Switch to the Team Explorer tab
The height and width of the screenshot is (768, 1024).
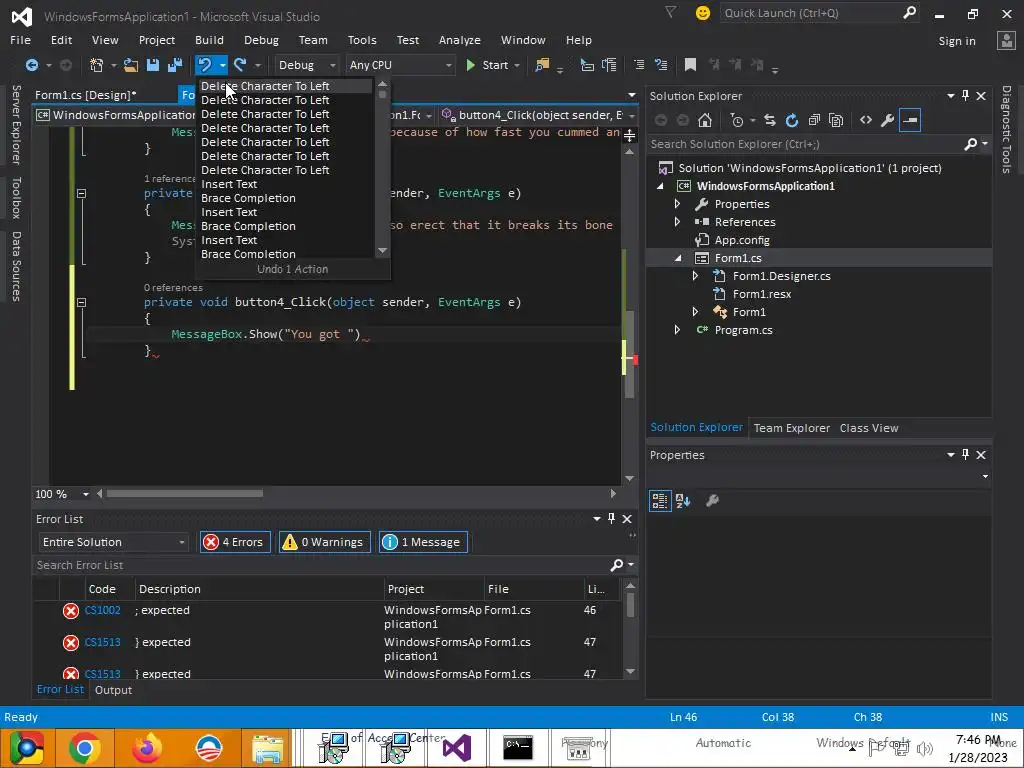tap(792, 428)
